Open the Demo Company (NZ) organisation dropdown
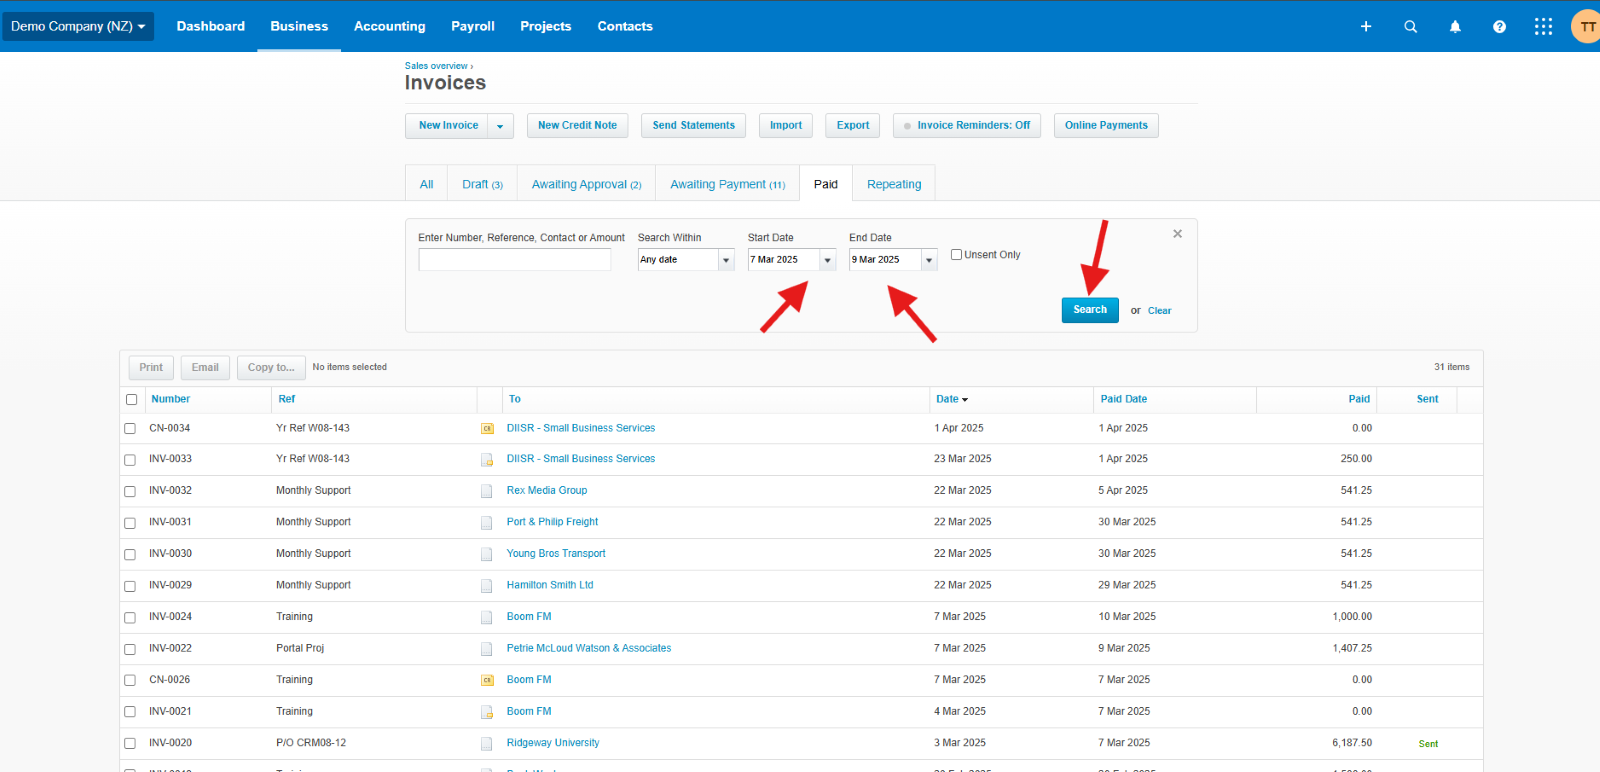The image size is (1600, 772). click(78, 26)
